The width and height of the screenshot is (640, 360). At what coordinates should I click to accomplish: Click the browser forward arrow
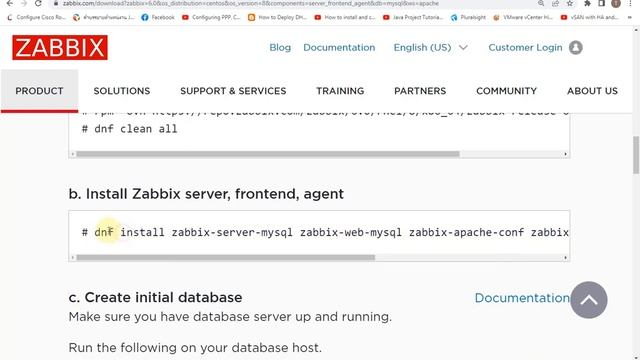[24, 3]
